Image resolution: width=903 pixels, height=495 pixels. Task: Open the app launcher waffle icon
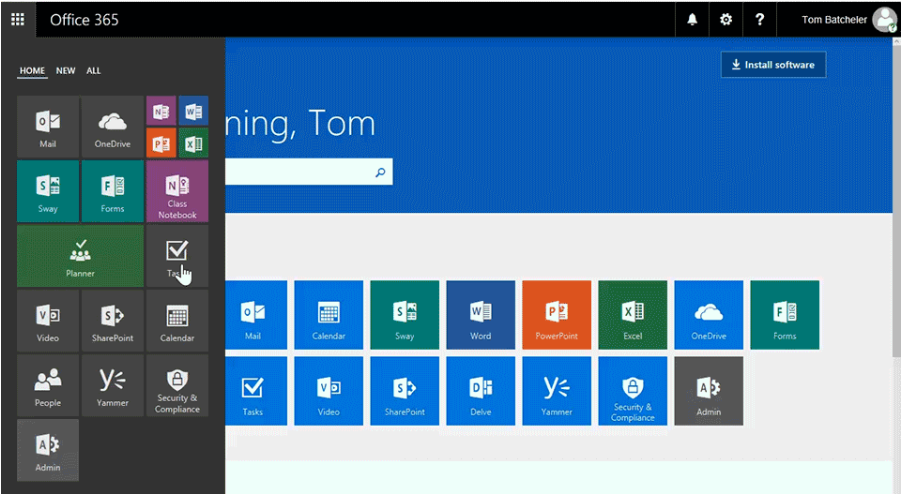pos(18,20)
